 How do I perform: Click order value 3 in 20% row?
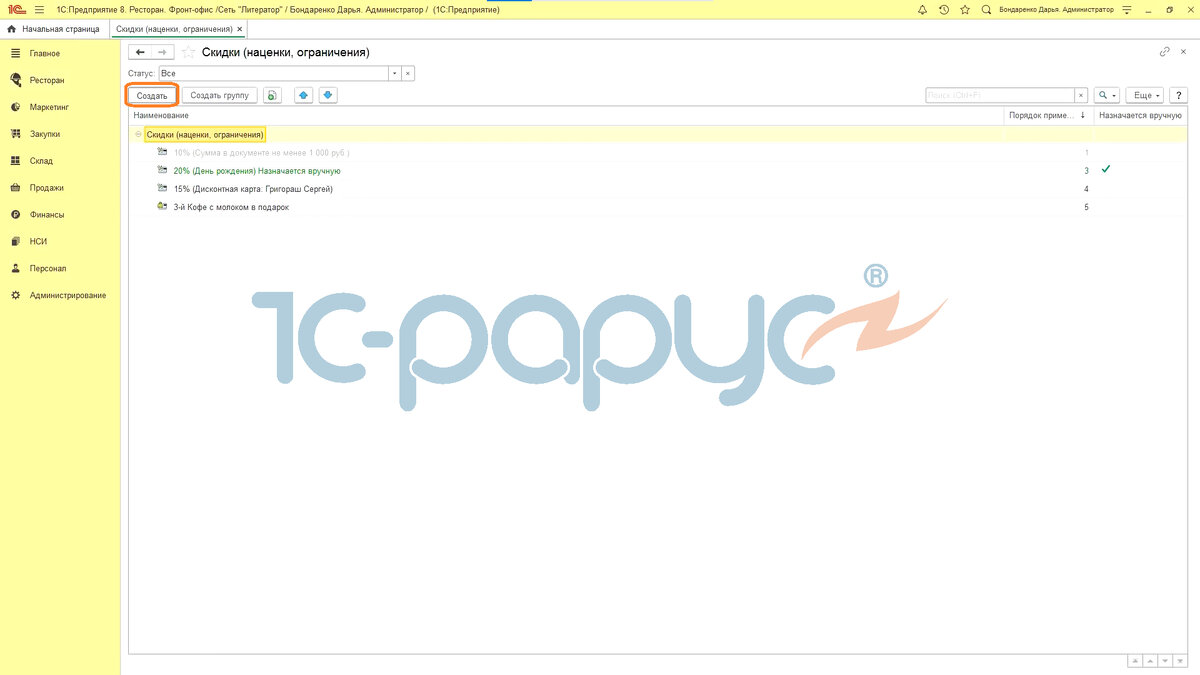(1086, 171)
